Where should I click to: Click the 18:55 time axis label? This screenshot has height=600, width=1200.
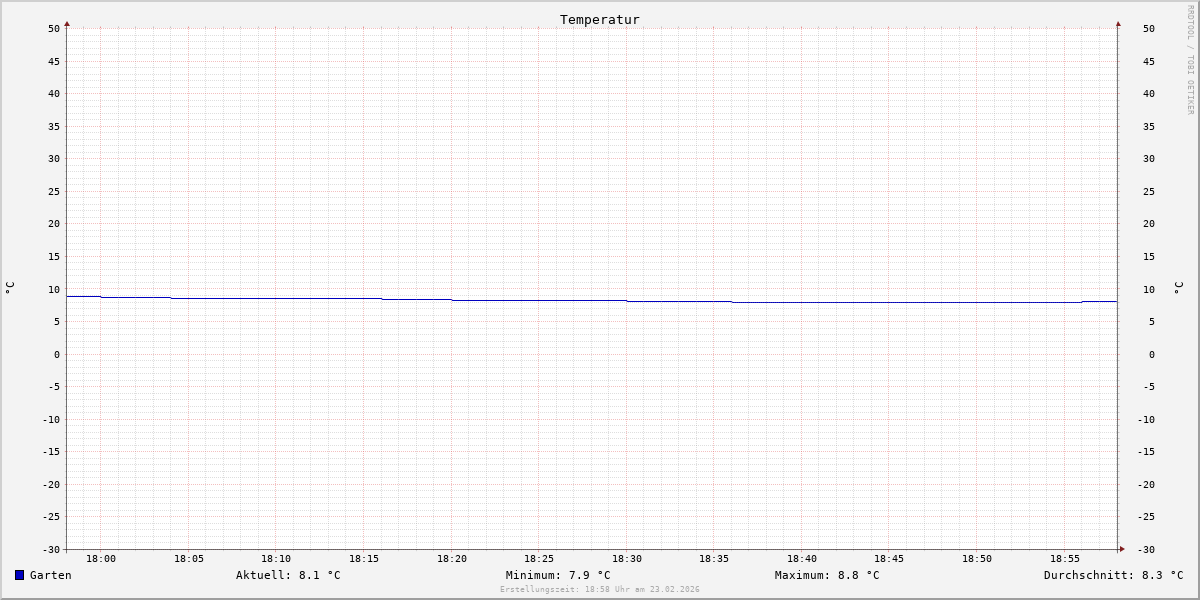[1065, 558]
